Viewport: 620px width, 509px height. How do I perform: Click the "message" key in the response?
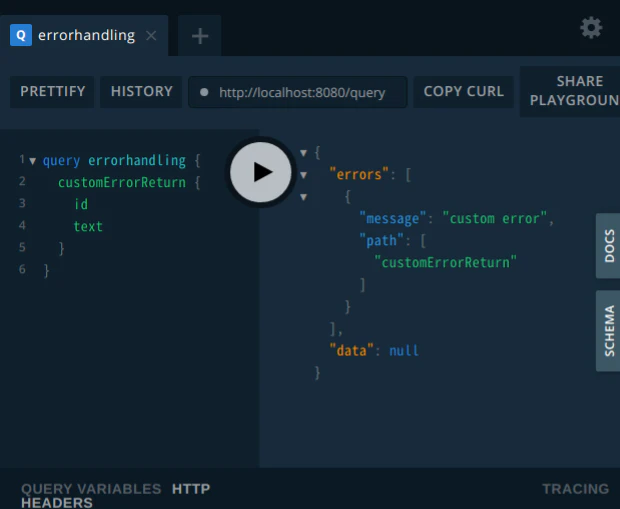(392, 219)
